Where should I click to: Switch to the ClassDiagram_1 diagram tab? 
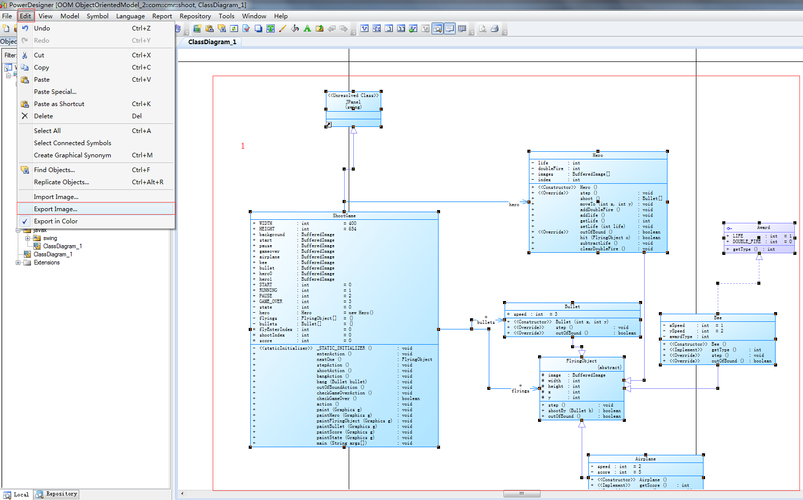coord(212,42)
